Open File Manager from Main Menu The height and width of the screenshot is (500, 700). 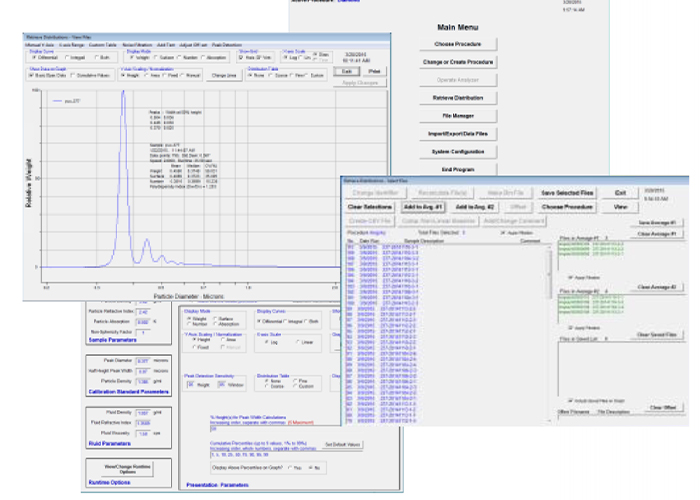(x=458, y=116)
